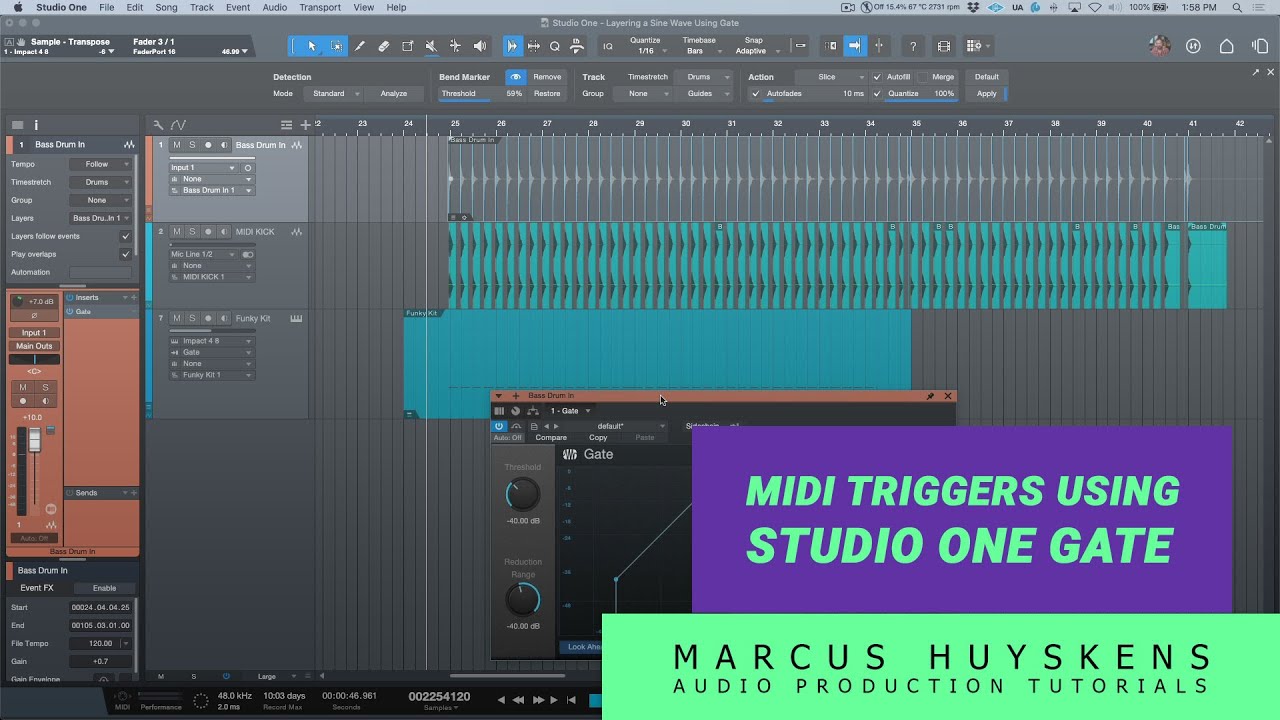Click the track wrench settings icon
Screen dimensions: 1280x720
pos(158,125)
